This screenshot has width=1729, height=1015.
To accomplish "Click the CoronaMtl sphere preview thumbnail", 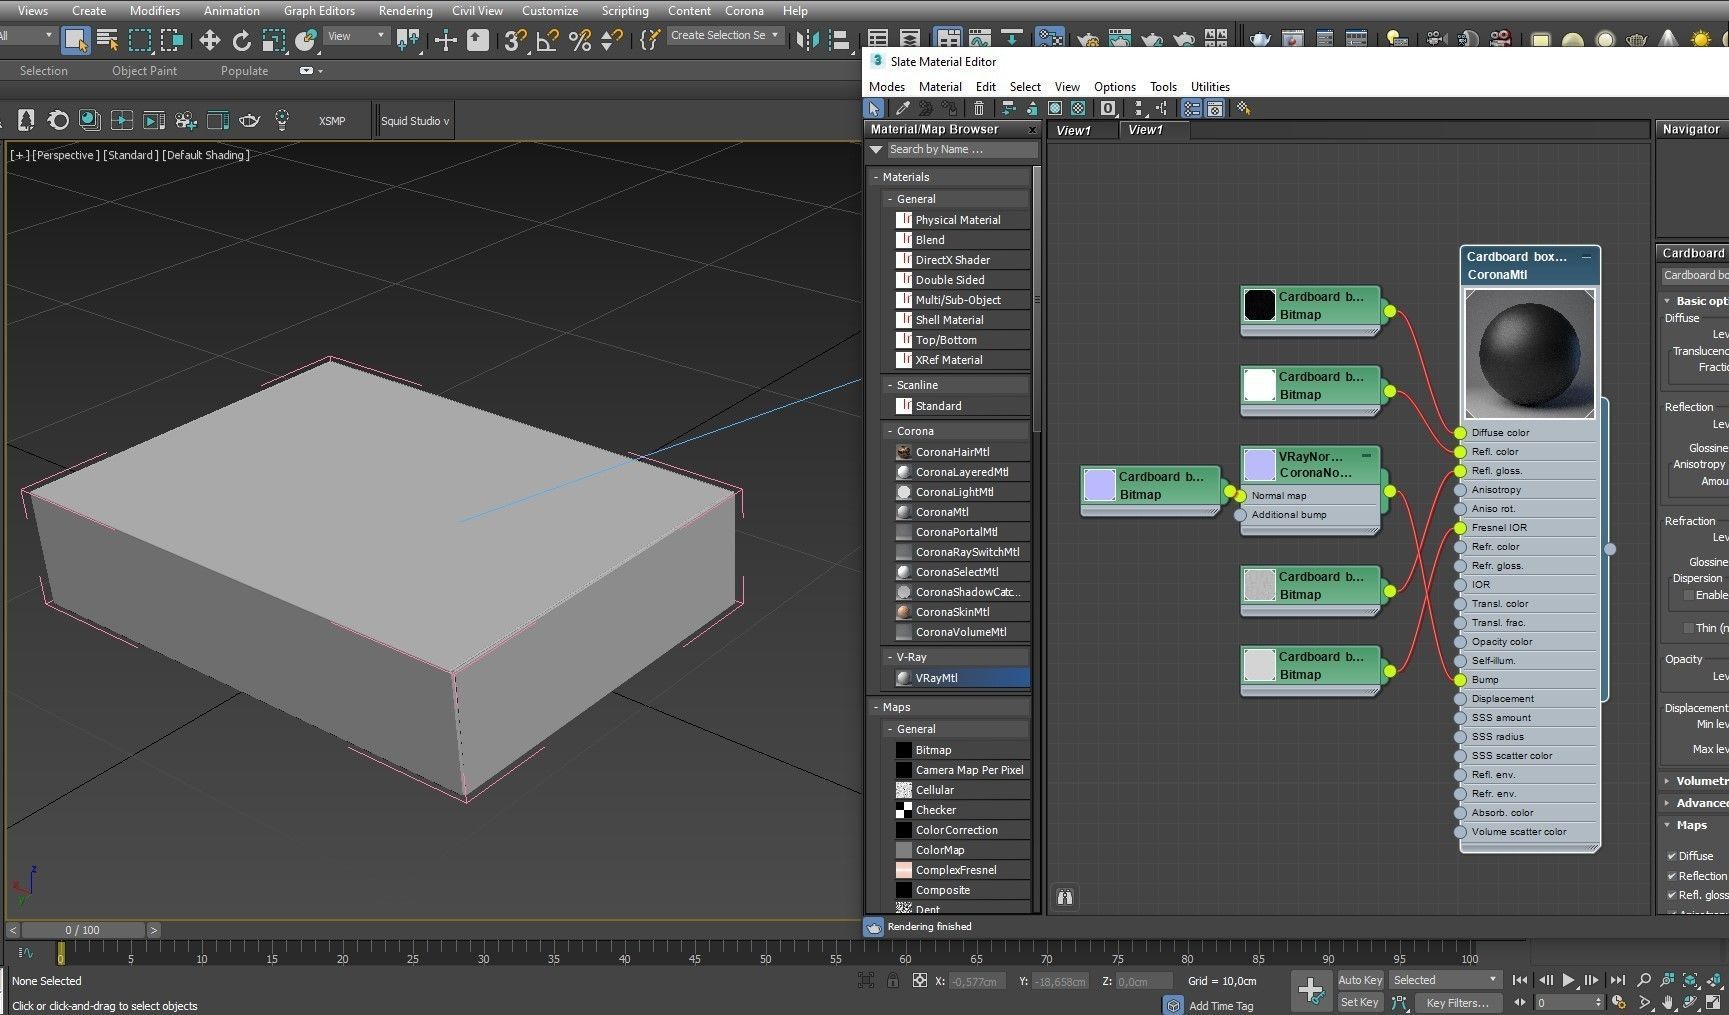I will tap(1529, 354).
